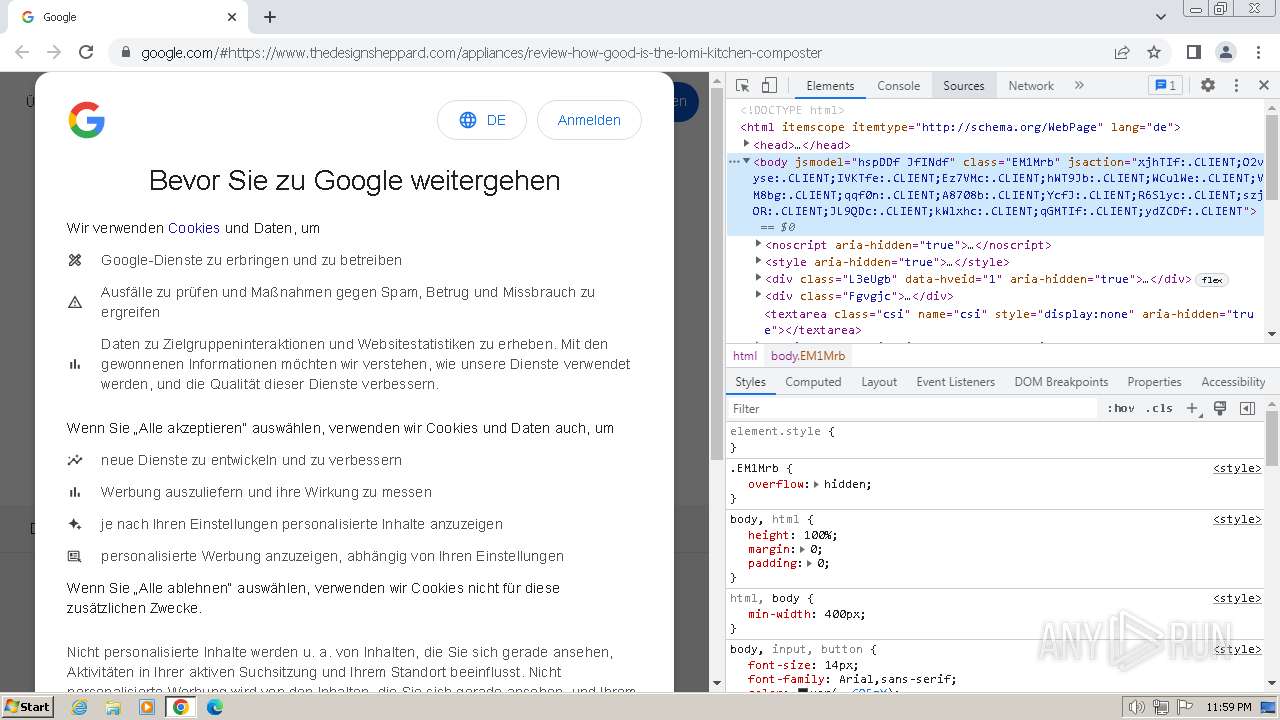Viewport: 1280px width, 720px height.
Task: Open the ellipsis actions beside body node
Action: pos(734,161)
